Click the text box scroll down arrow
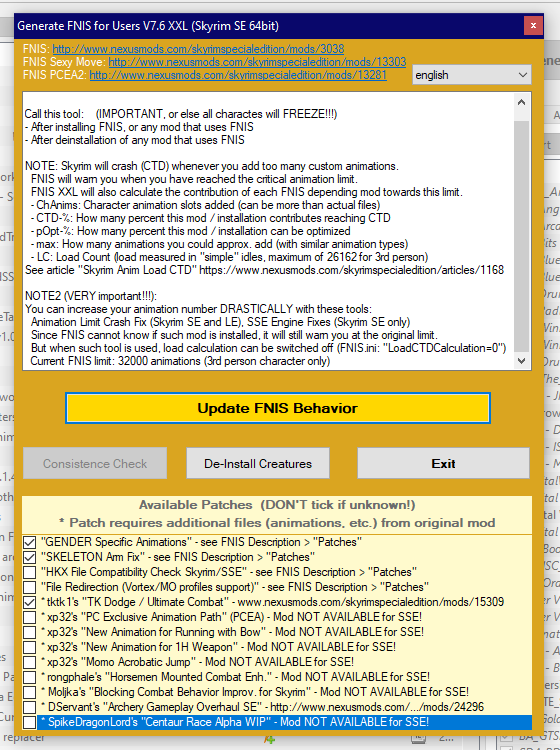Screen dimensions: 560x750 click(x=521, y=361)
